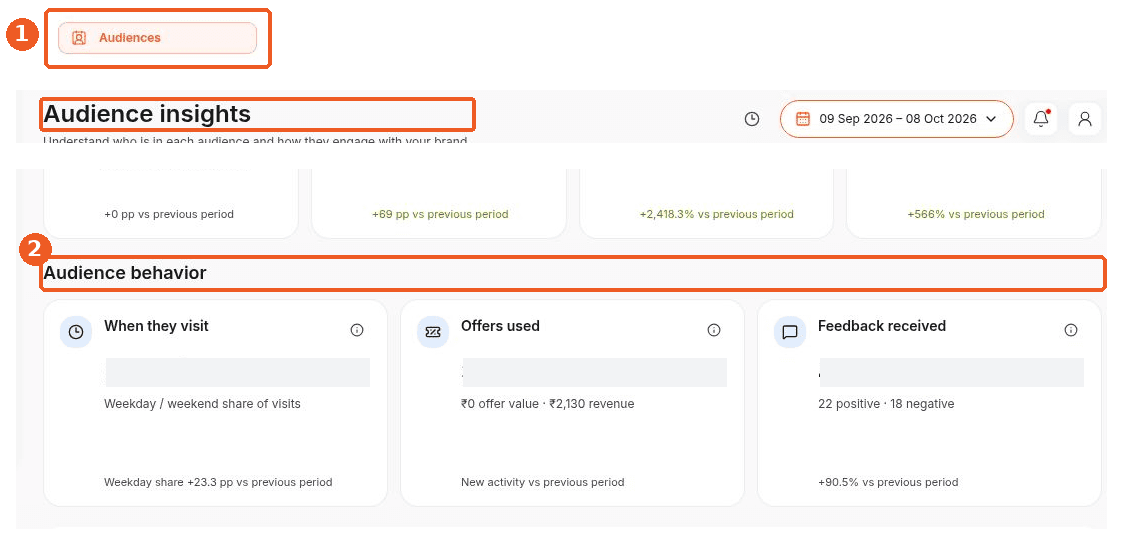Viewport: 1123px width, 549px height.
Task: Expand the date range chevron arrow
Action: pyautogui.click(x=991, y=119)
